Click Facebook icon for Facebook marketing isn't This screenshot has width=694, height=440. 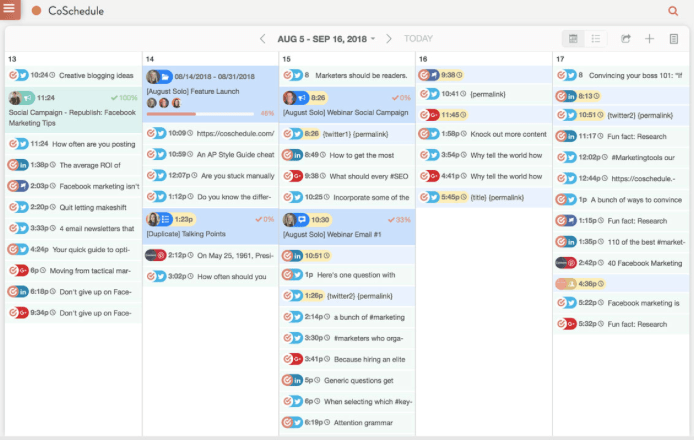coord(23,186)
